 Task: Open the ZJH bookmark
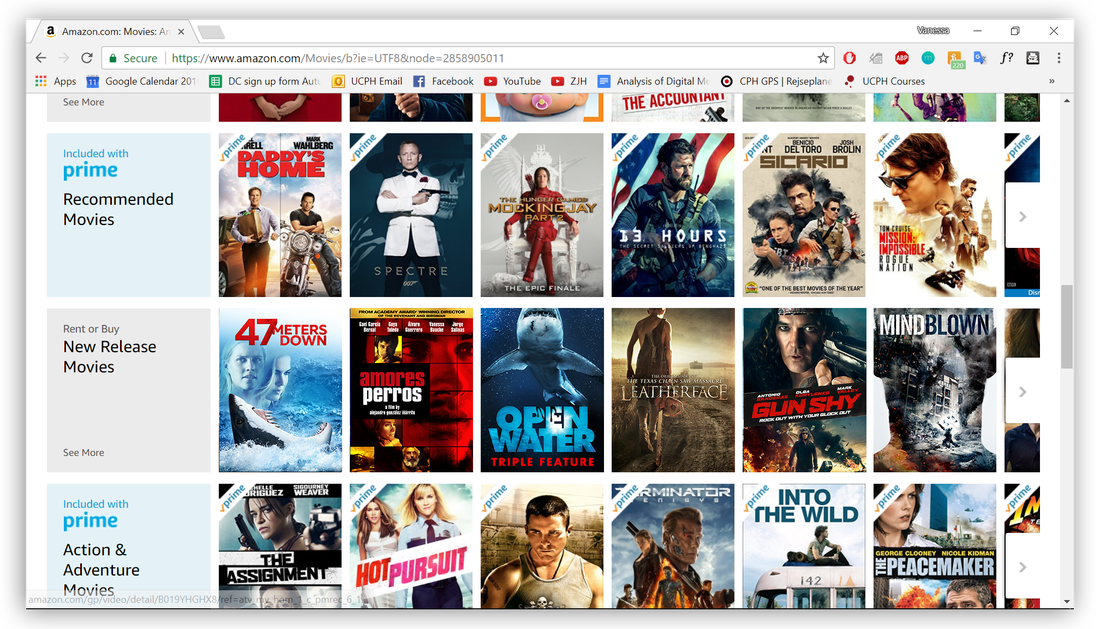pyautogui.click(x=569, y=81)
